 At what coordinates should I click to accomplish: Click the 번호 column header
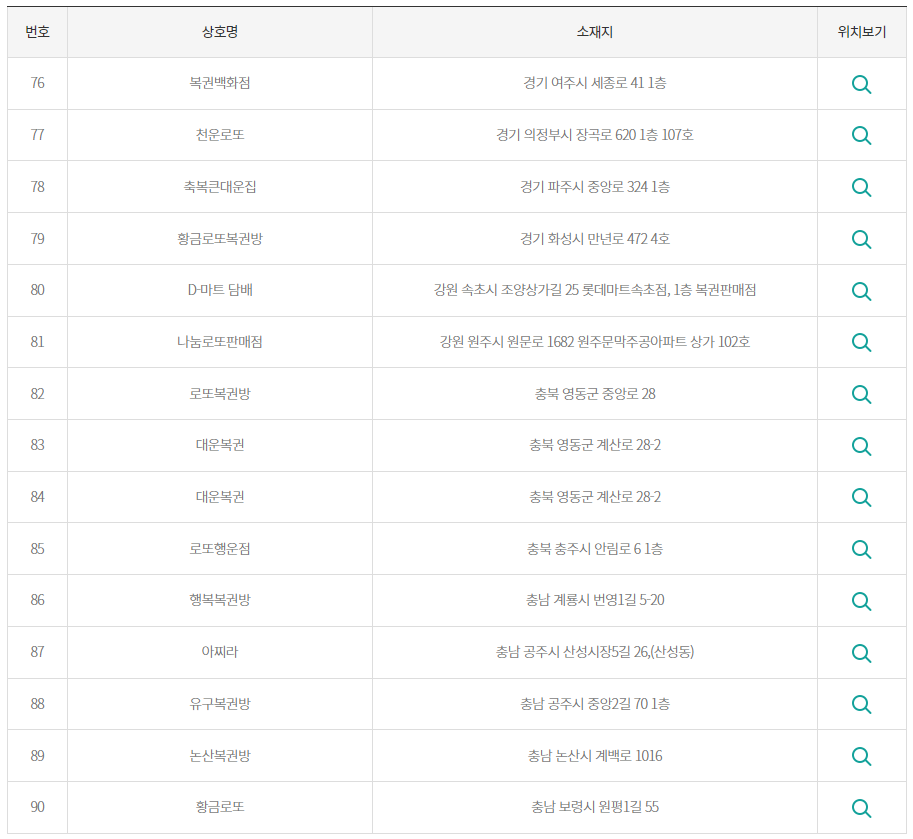37,32
